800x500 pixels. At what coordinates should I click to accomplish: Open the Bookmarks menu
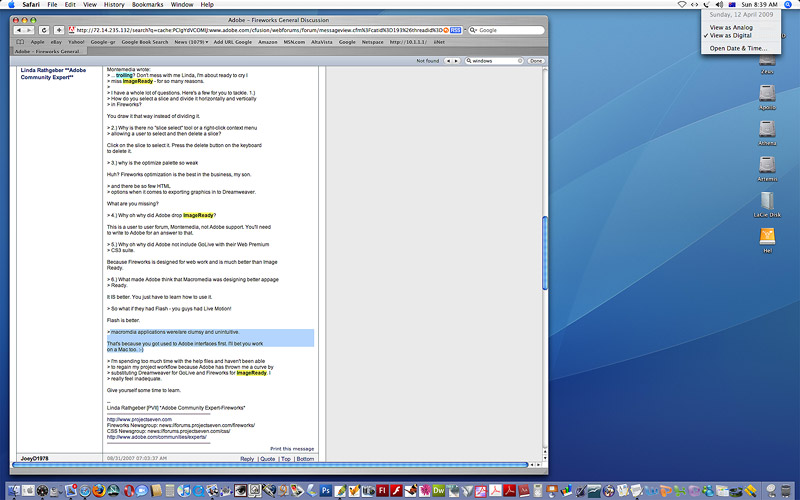tap(147, 5)
